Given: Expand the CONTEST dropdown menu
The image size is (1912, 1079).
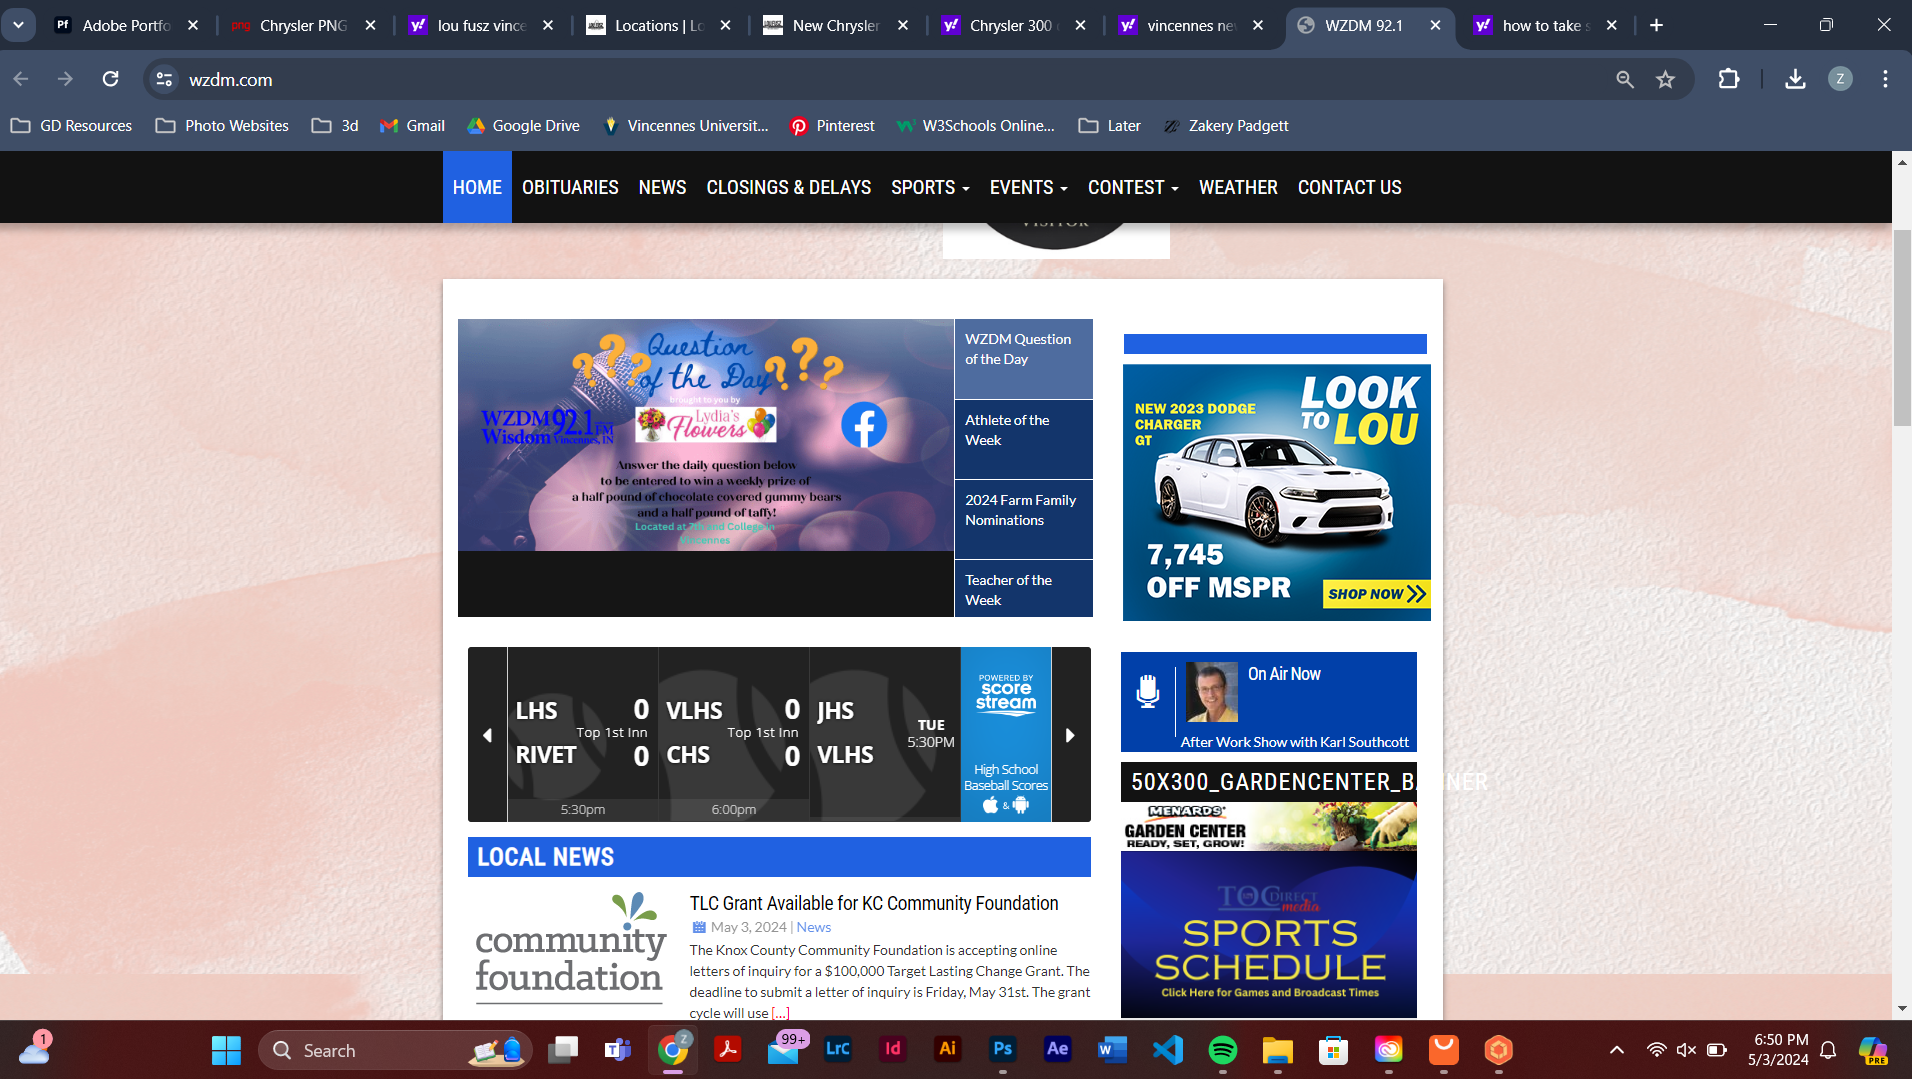Looking at the screenshot, I should click(1133, 187).
